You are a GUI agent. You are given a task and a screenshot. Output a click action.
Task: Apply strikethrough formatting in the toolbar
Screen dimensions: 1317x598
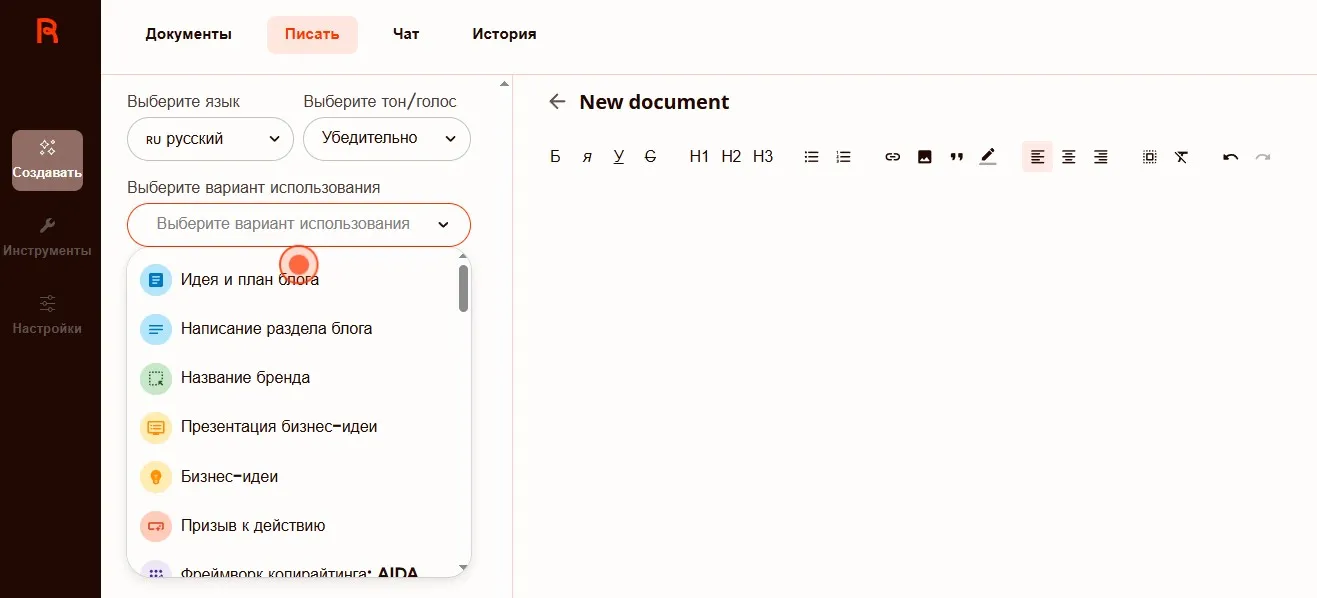[x=651, y=157]
